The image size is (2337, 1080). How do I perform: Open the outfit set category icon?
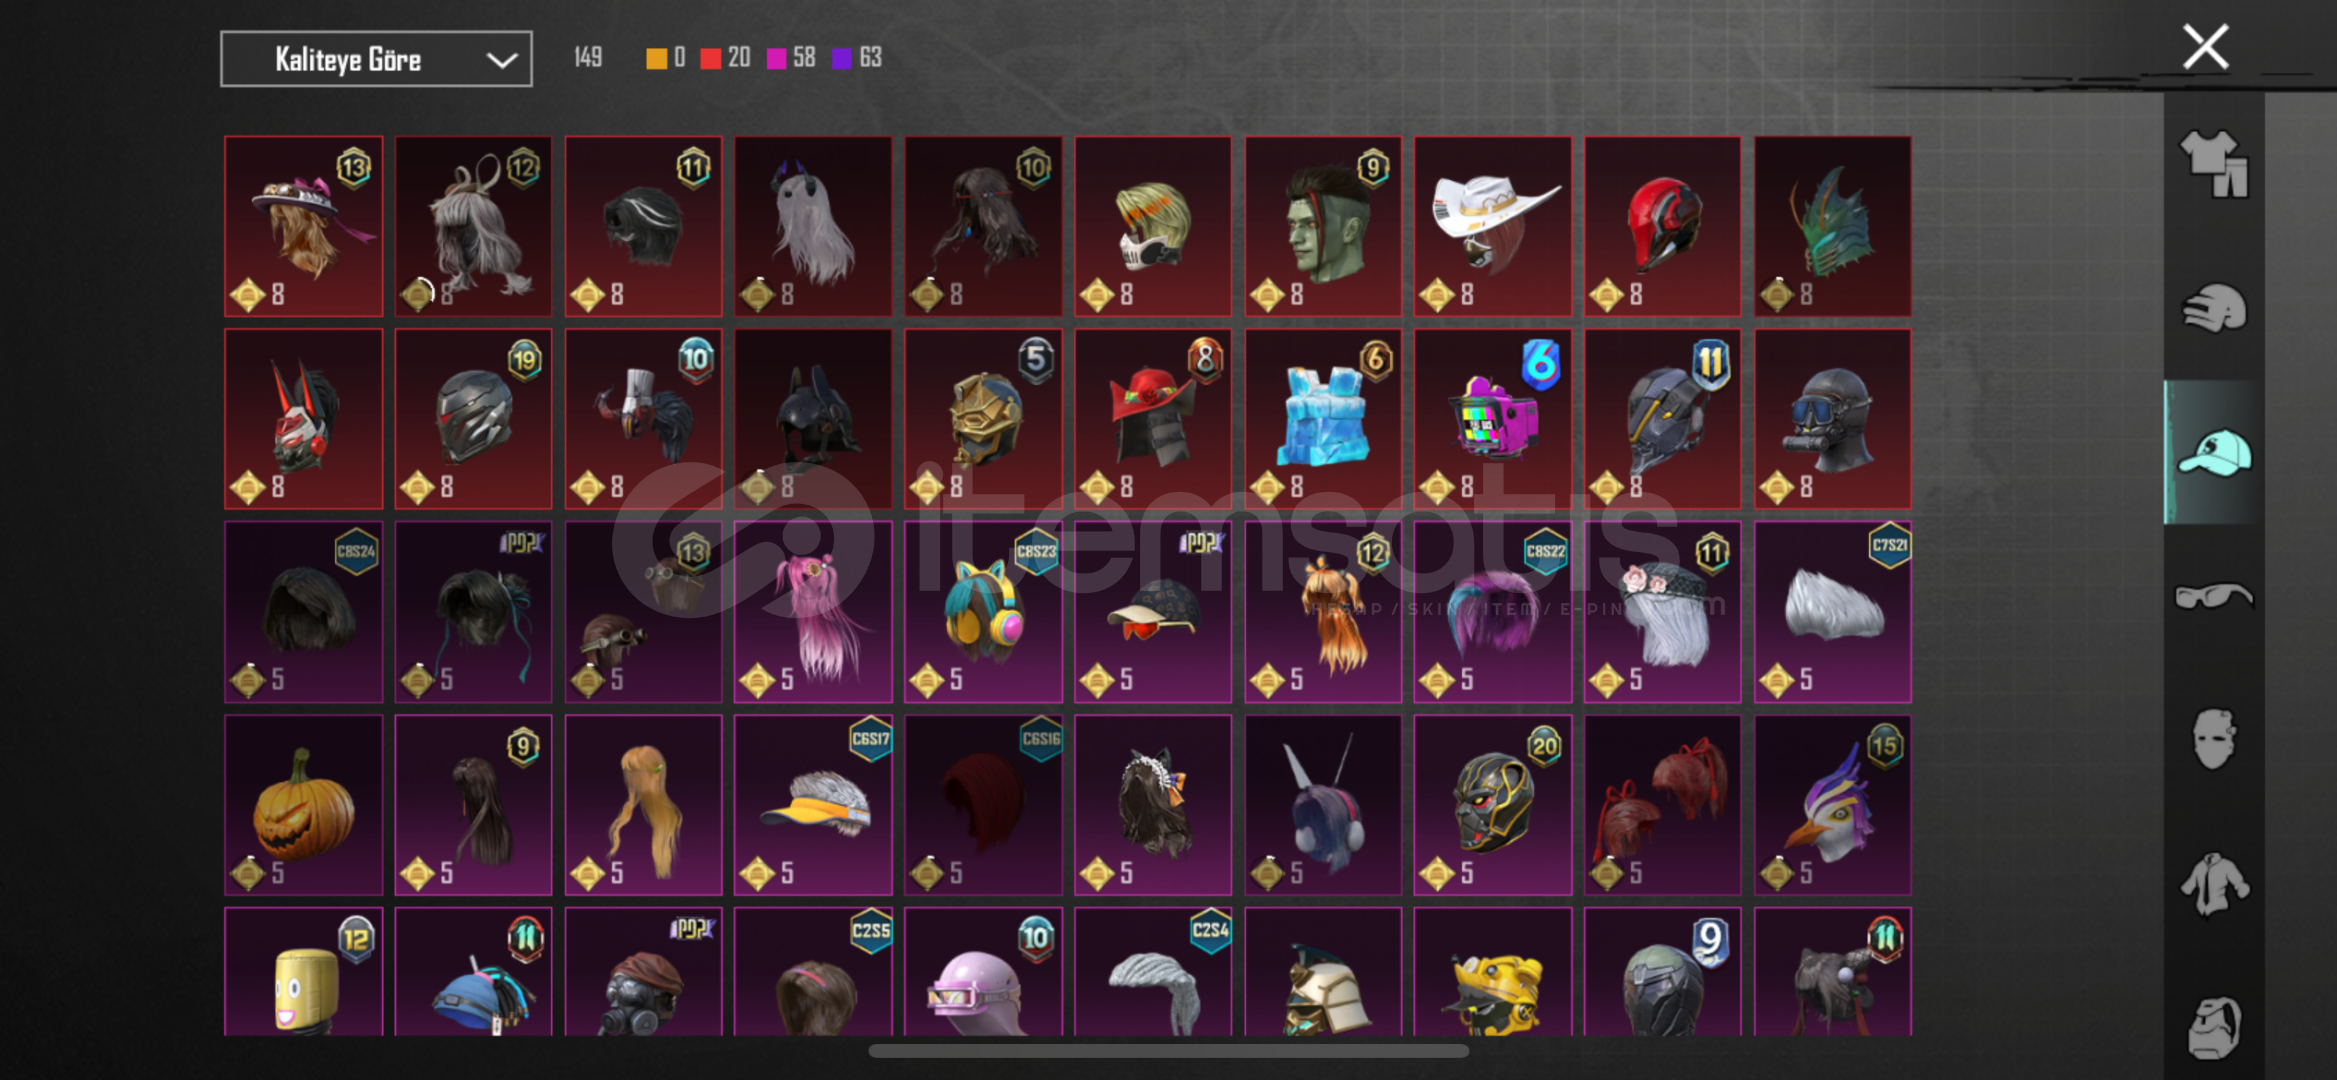coord(2213,164)
